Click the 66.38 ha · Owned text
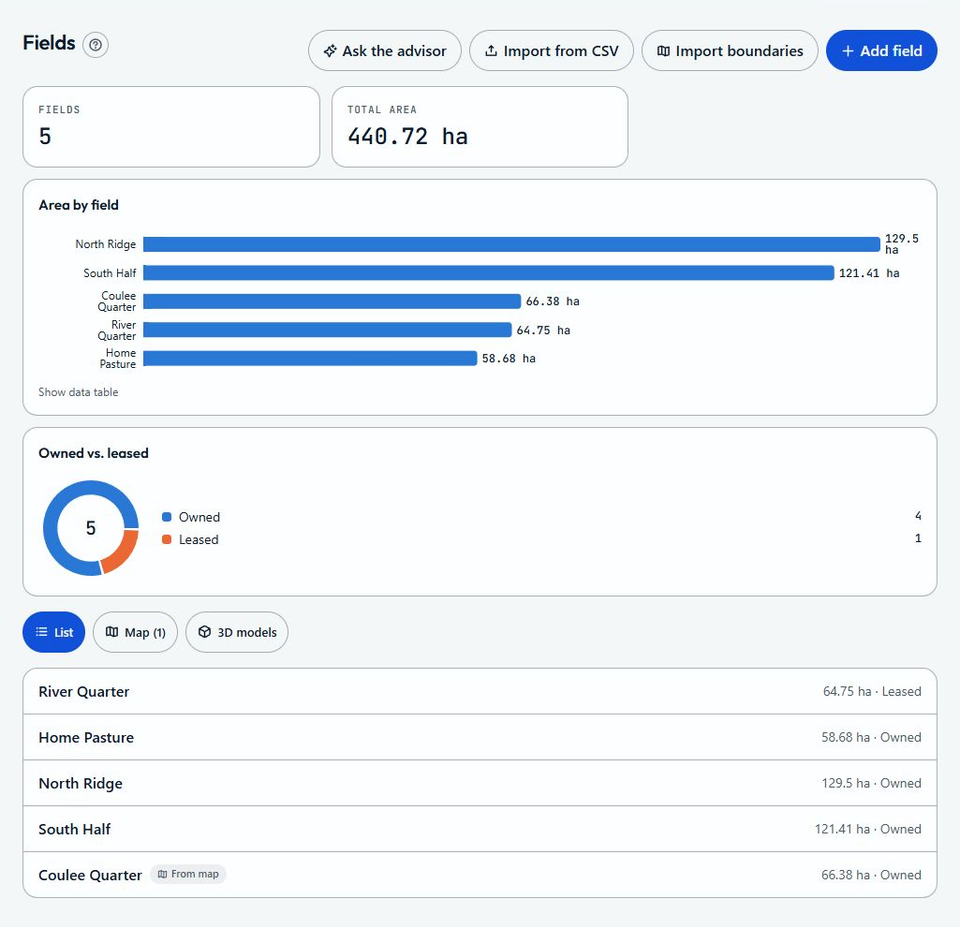The width and height of the screenshot is (960, 927). [x=871, y=875]
